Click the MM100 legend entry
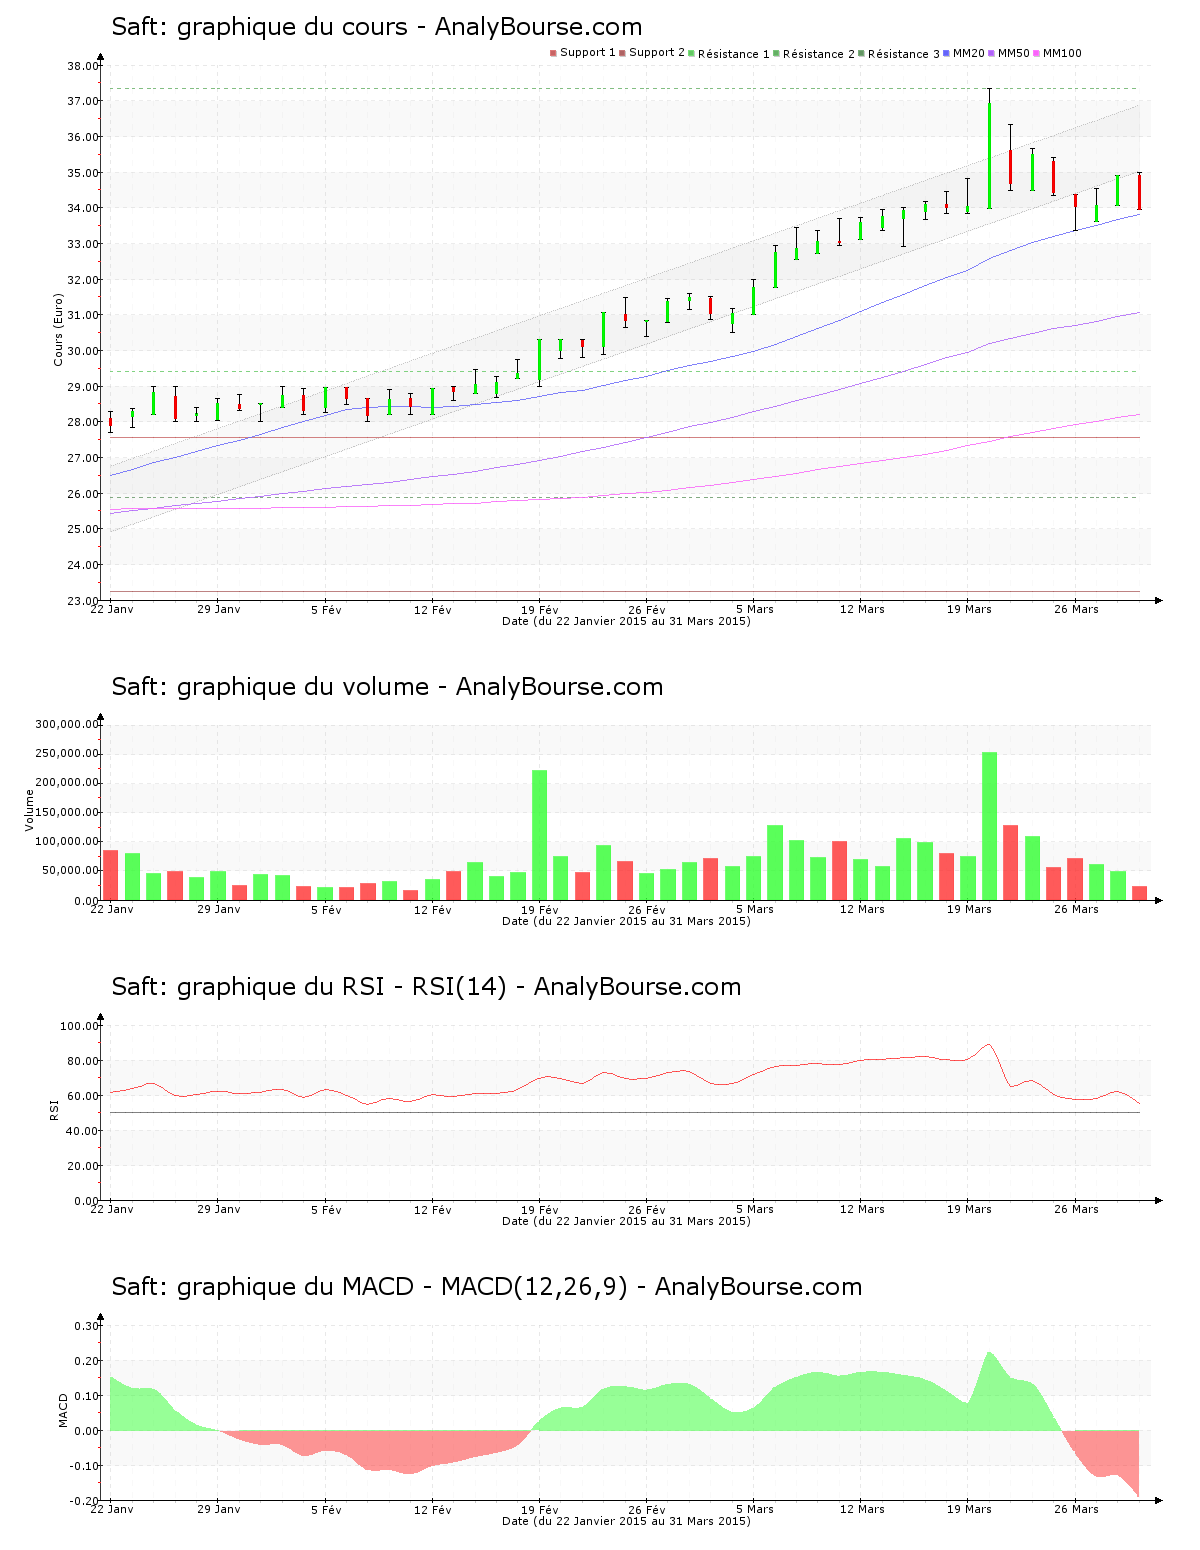The image size is (1200, 1550). click(1058, 53)
